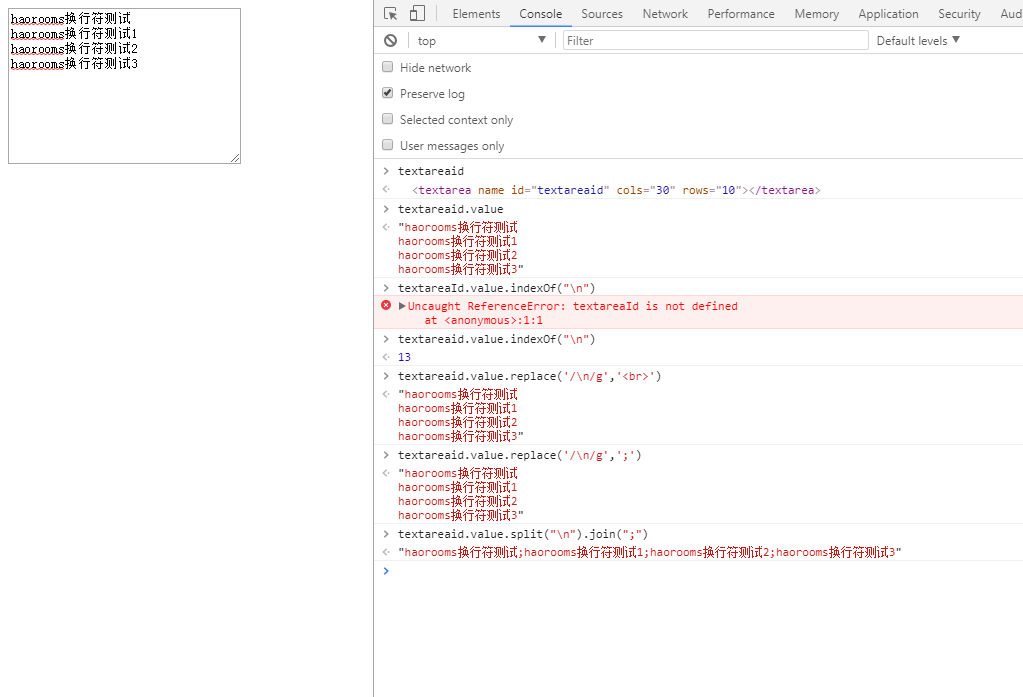Switch to the Application tab

(x=888, y=14)
